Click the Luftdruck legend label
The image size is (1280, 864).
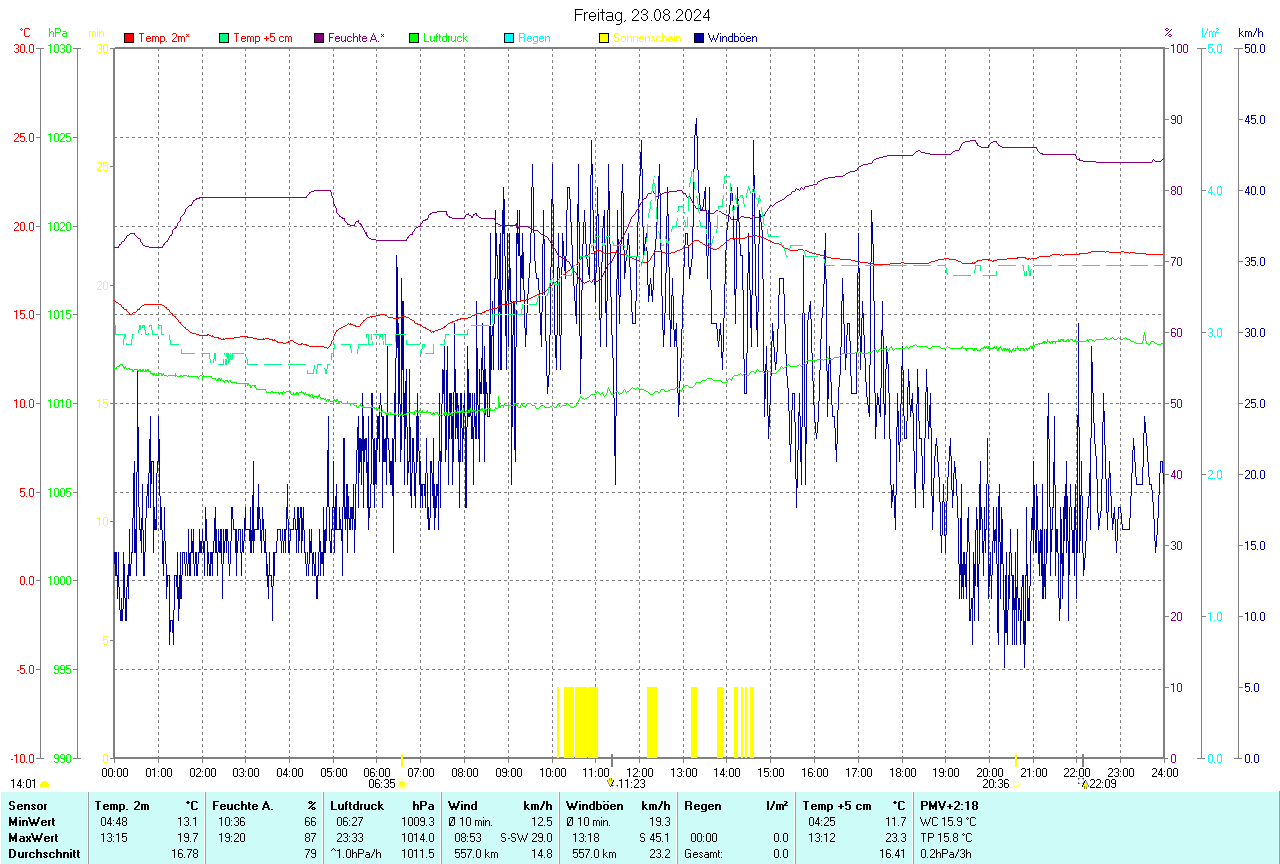(445, 38)
